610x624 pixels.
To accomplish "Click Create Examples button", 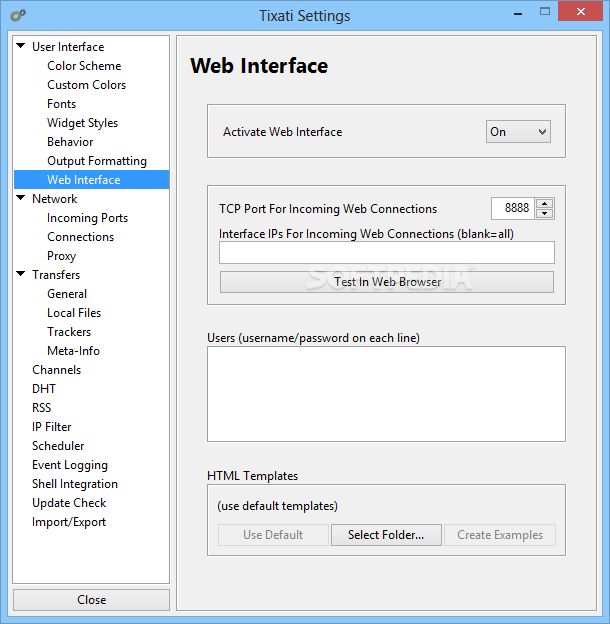I will [x=500, y=535].
